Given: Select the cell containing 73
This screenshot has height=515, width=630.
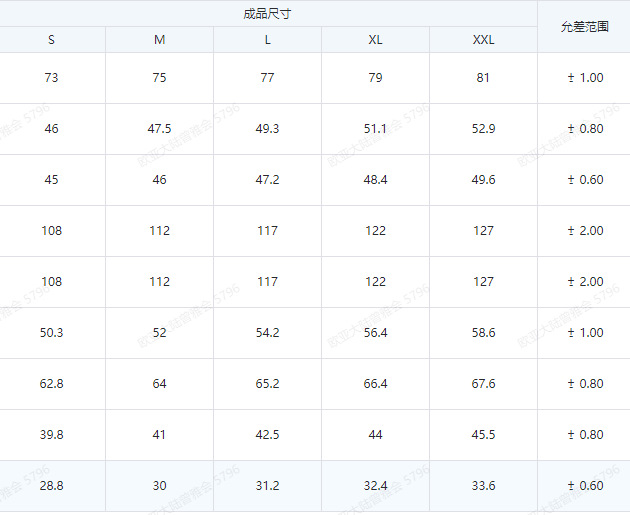Looking at the screenshot, I should point(52,78).
